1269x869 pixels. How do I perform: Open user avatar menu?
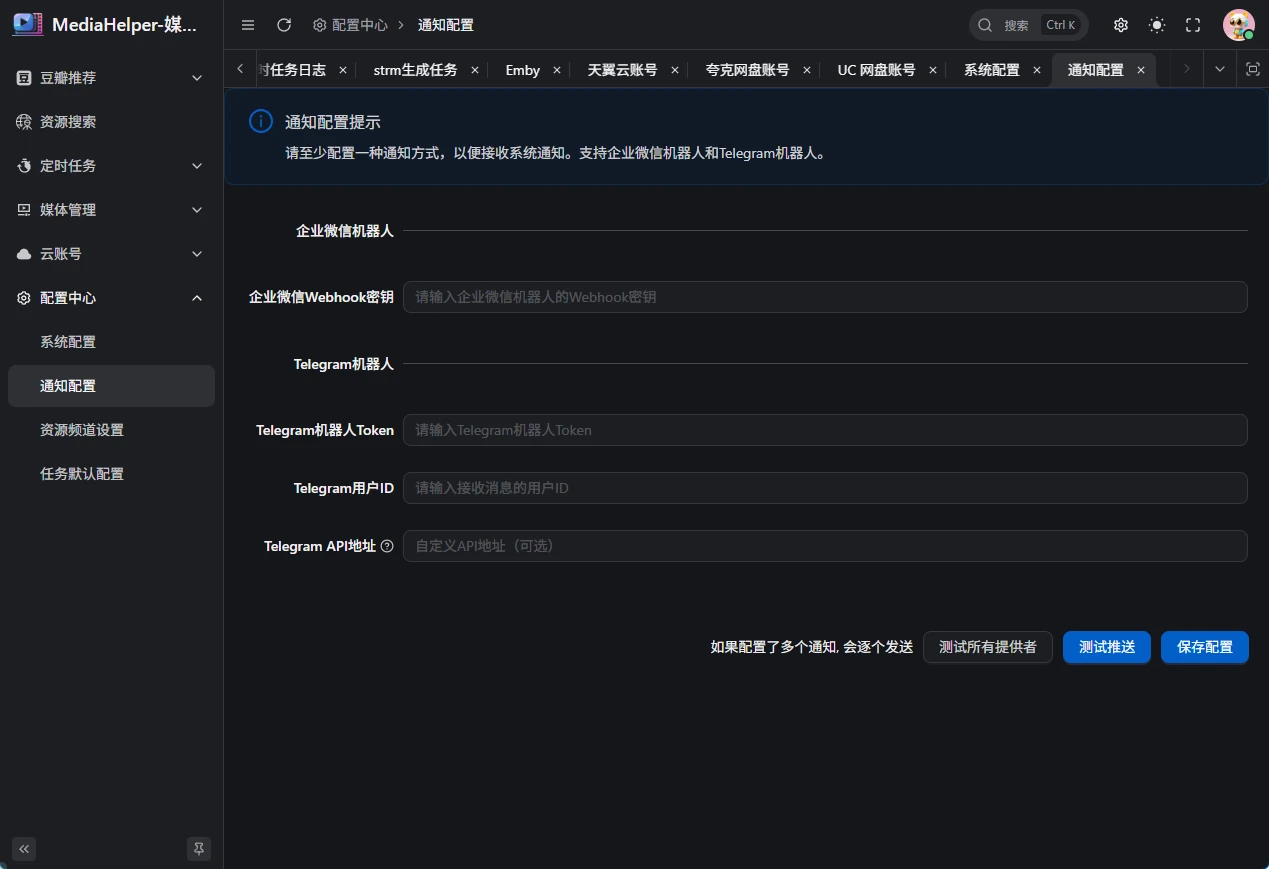tap(1238, 25)
